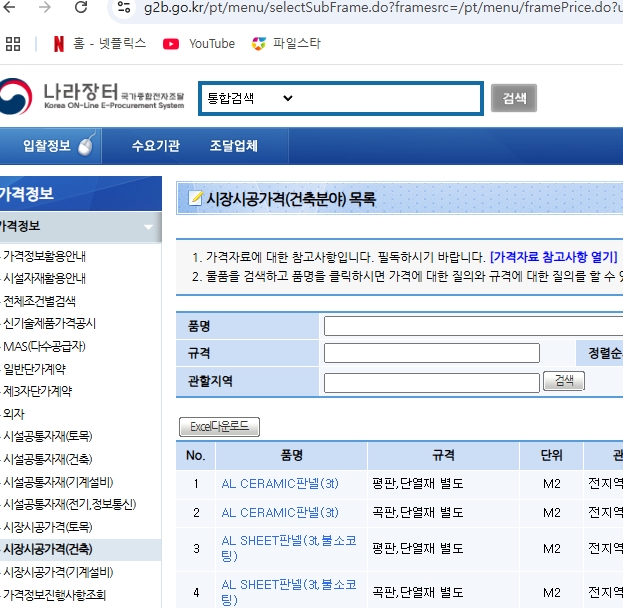Open row 3 AL SHEET판넬 link
The image size is (623, 608).
pos(289,548)
